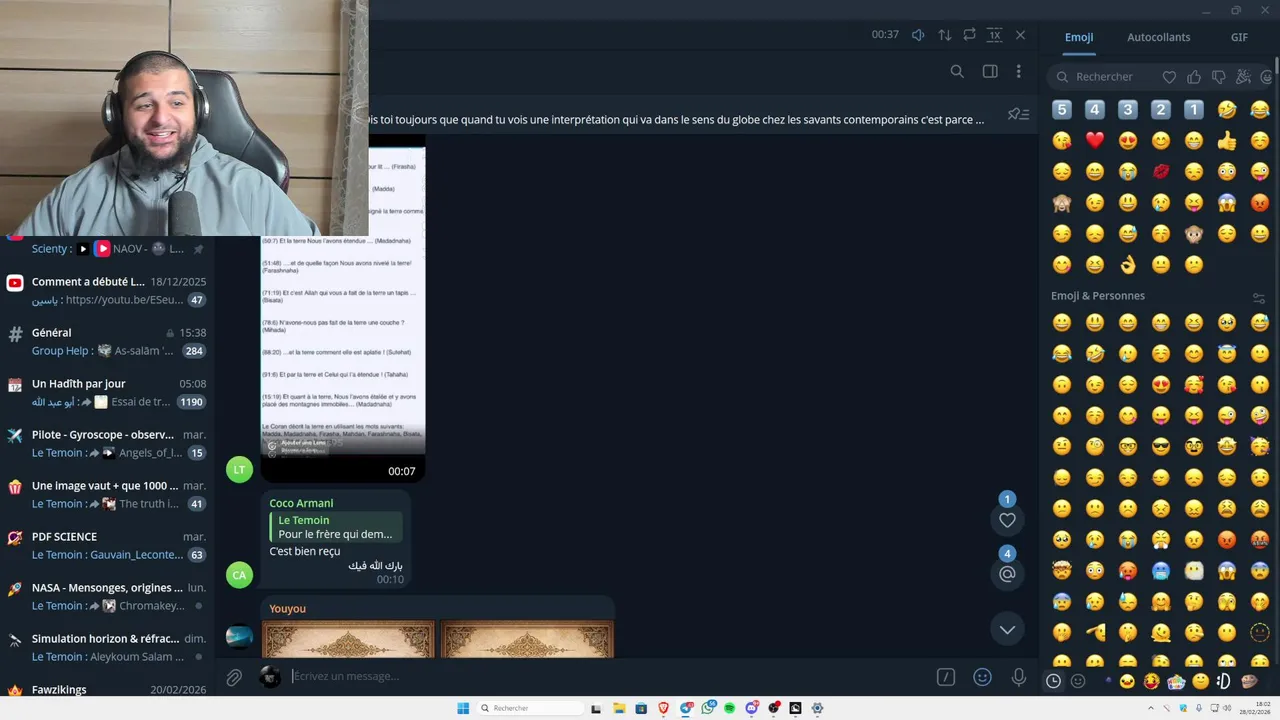Screen dimensions: 1280x720
Task: Insert the keycap 2 emoji
Action: click(1161, 110)
